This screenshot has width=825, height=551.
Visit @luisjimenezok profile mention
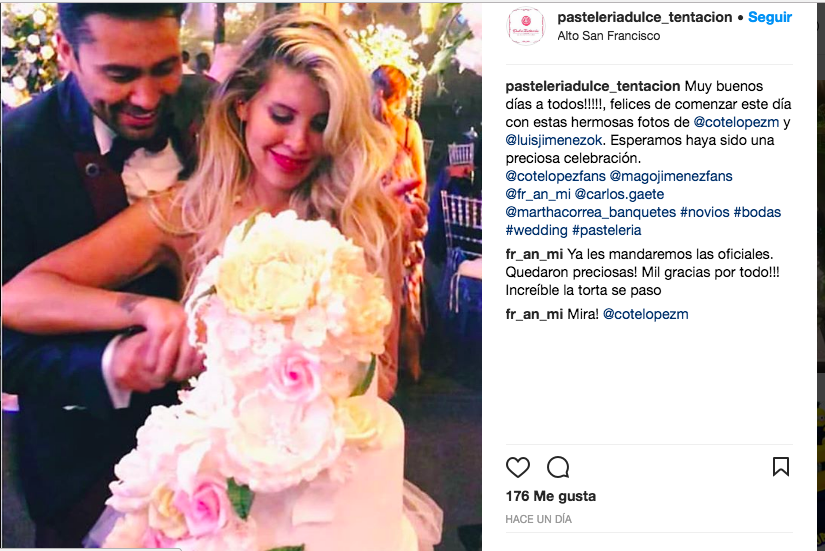pyautogui.click(x=554, y=140)
